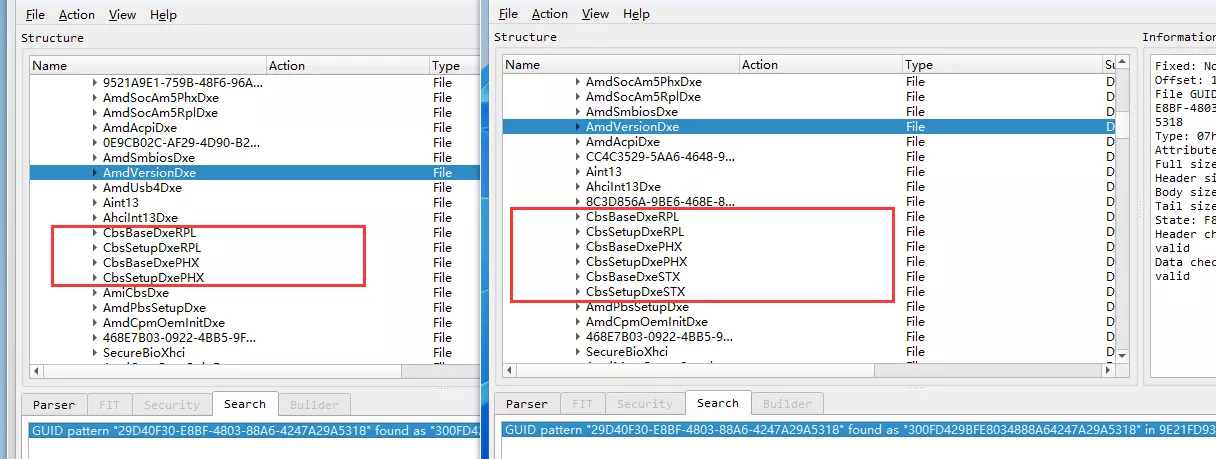Open the Action menu in right window
This screenshot has height=459, width=1216.
point(549,14)
